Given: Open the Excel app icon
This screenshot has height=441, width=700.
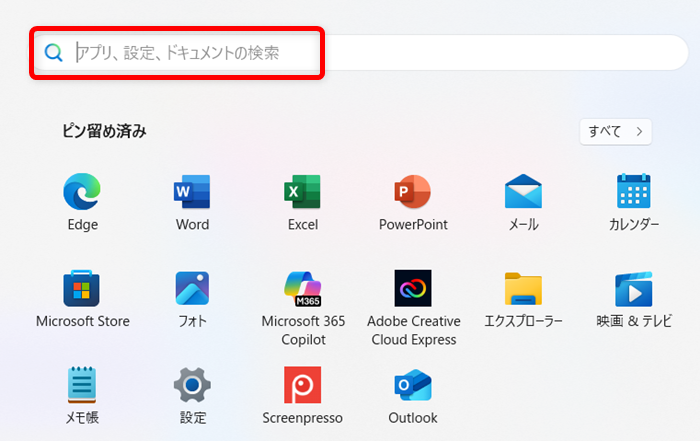Looking at the screenshot, I should point(302,192).
